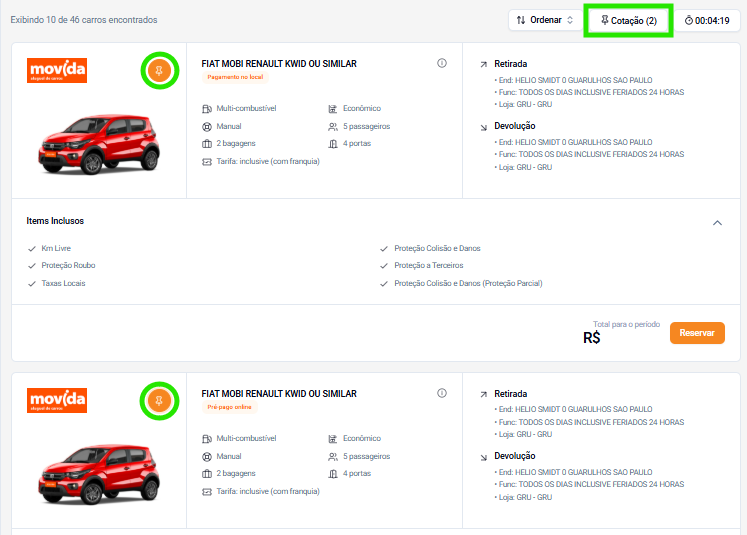The image size is (747, 535).
Task: Click Total para o período label
Action: 626,324
